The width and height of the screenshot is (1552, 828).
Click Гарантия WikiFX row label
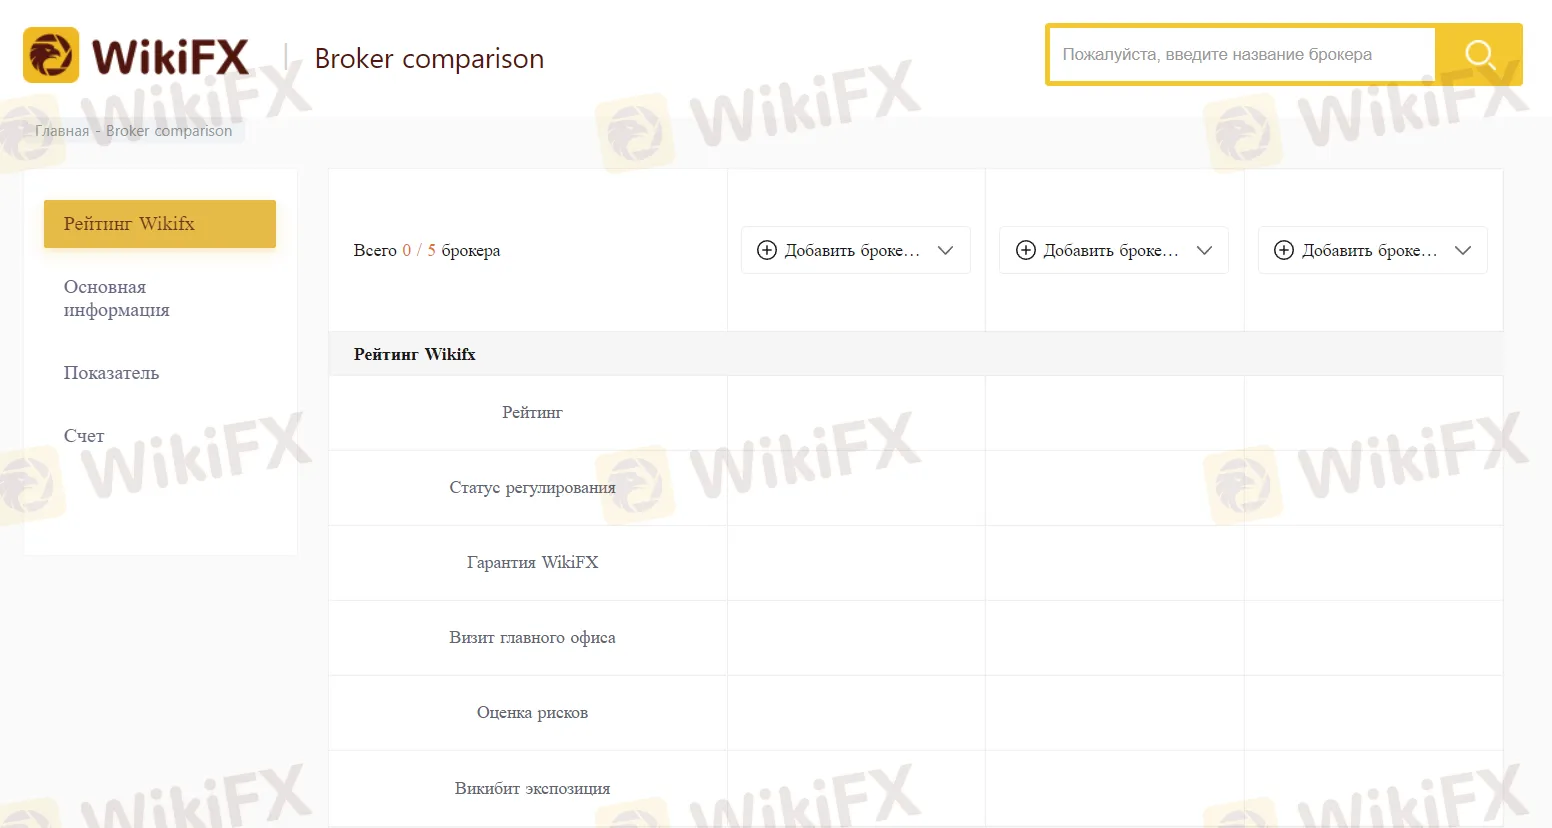click(x=532, y=562)
